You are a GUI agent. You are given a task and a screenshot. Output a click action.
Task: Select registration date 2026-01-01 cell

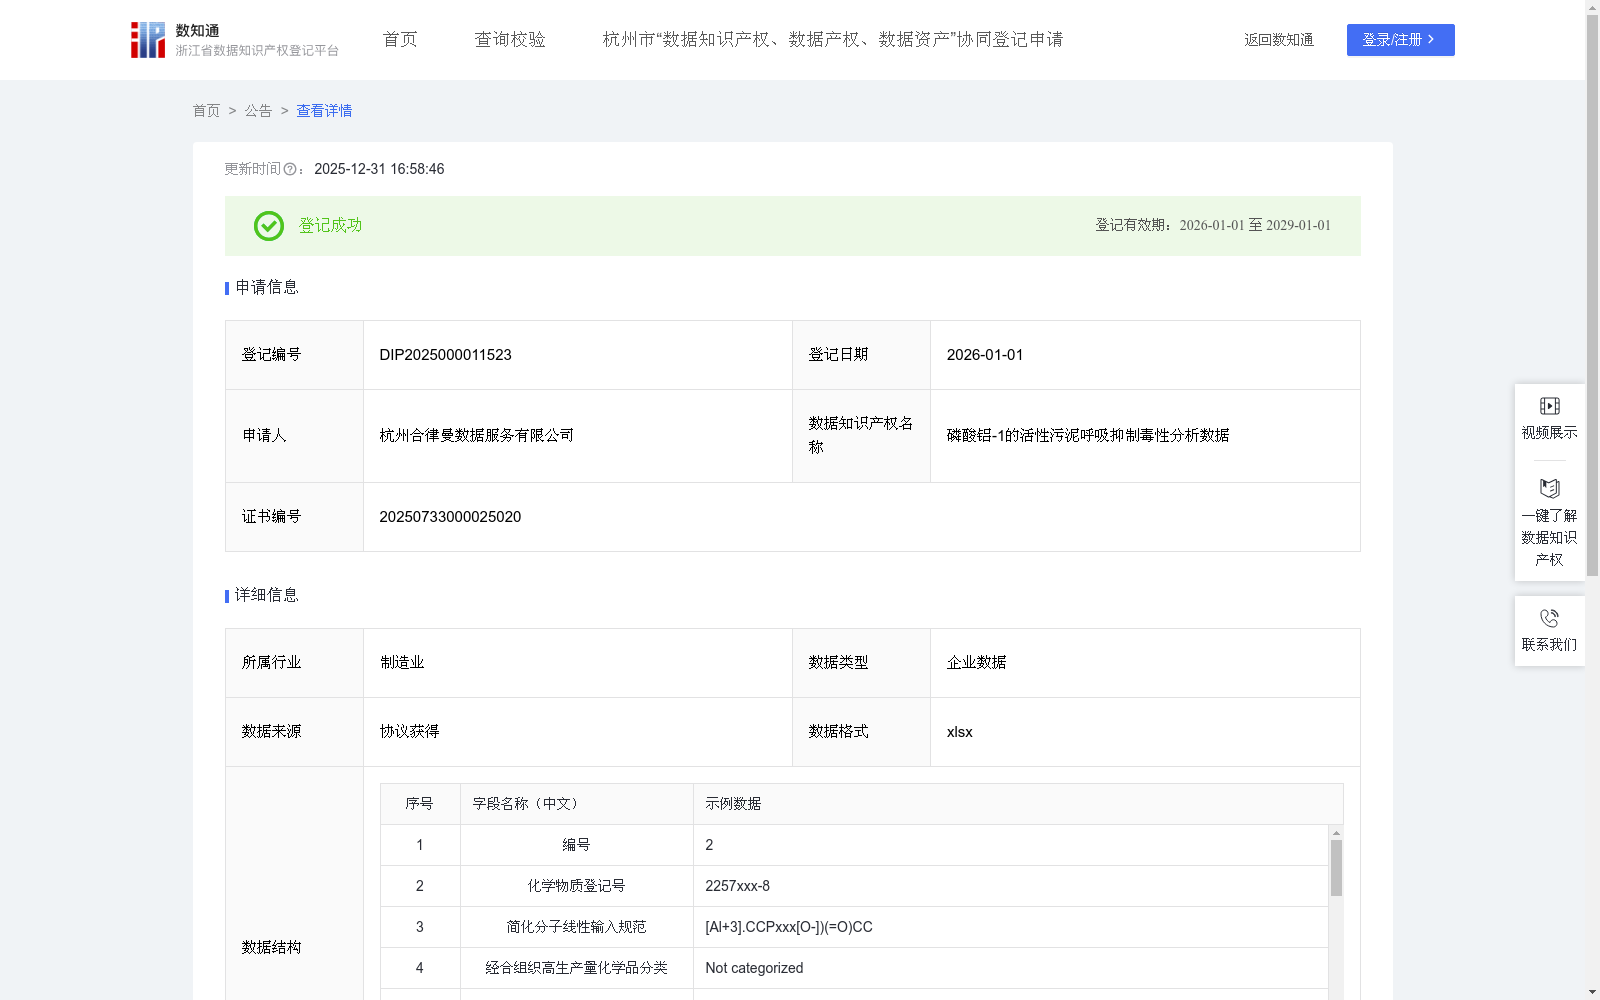tap(1145, 355)
